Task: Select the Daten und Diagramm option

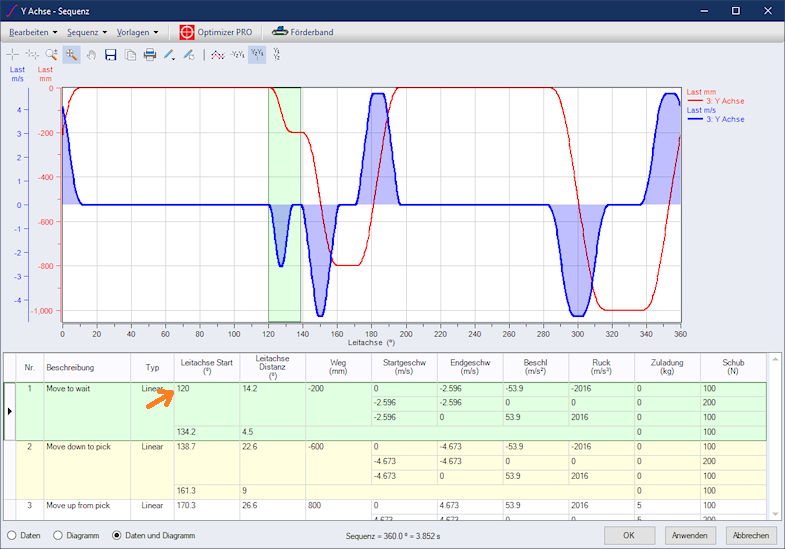Action: 118,536
